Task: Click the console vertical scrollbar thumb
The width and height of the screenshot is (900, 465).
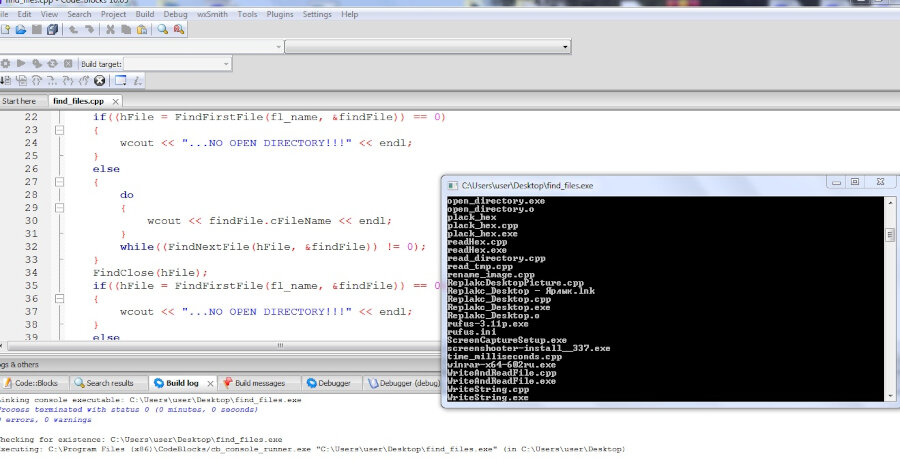Action: click(890, 235)
